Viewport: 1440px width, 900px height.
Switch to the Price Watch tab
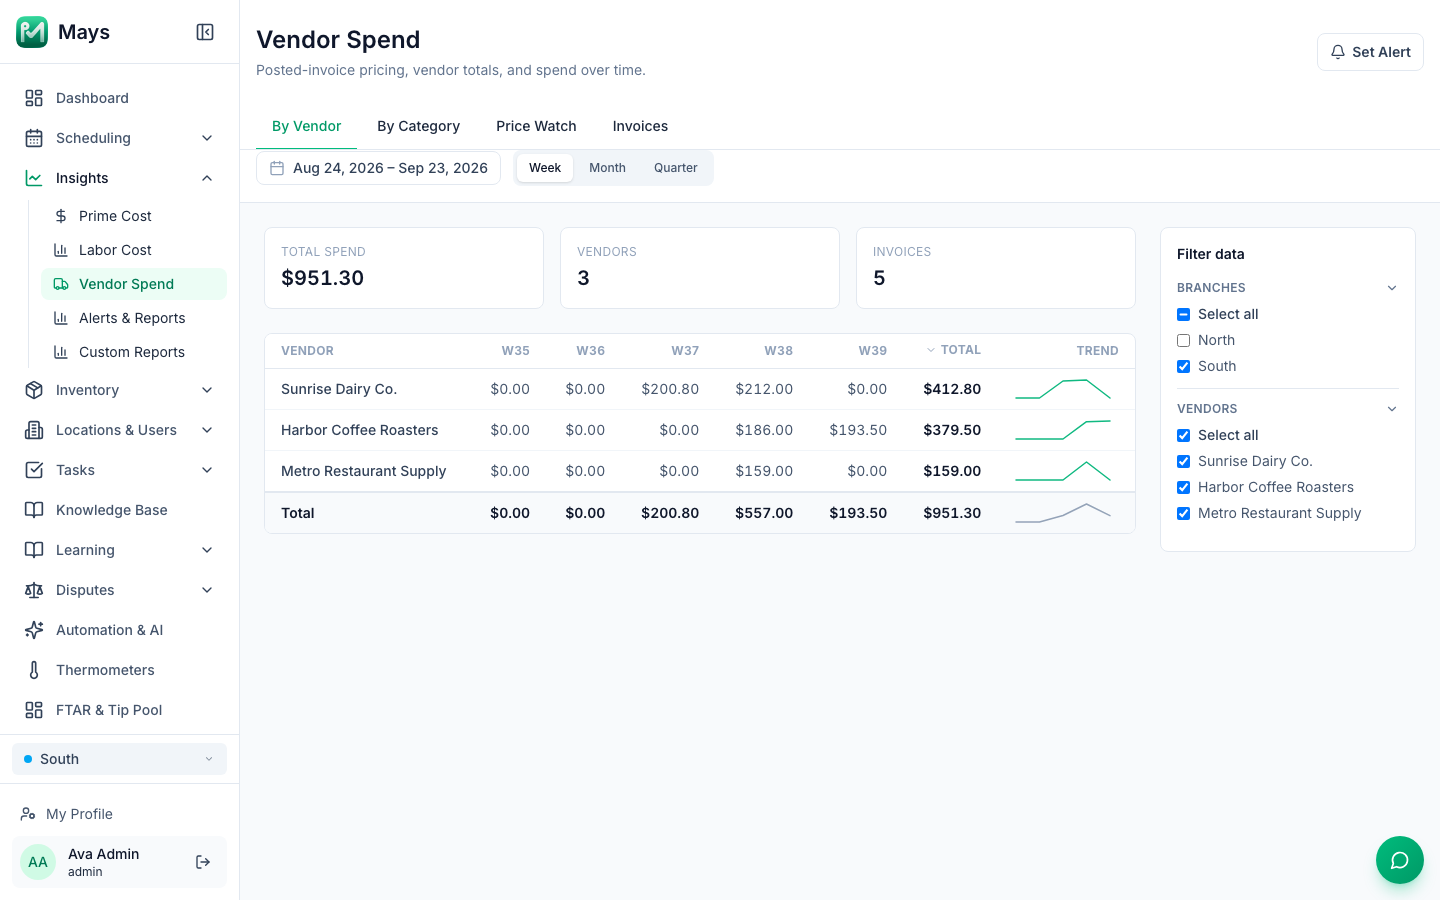coord(536,126)
